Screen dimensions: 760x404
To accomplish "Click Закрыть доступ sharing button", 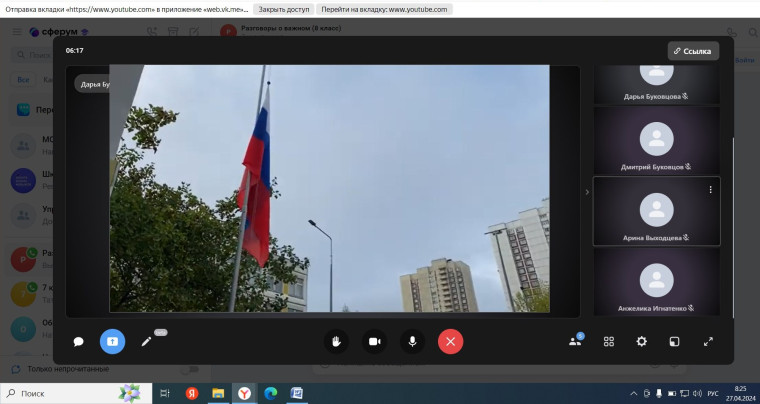I will pyautogui.click(x=284, y=9).
